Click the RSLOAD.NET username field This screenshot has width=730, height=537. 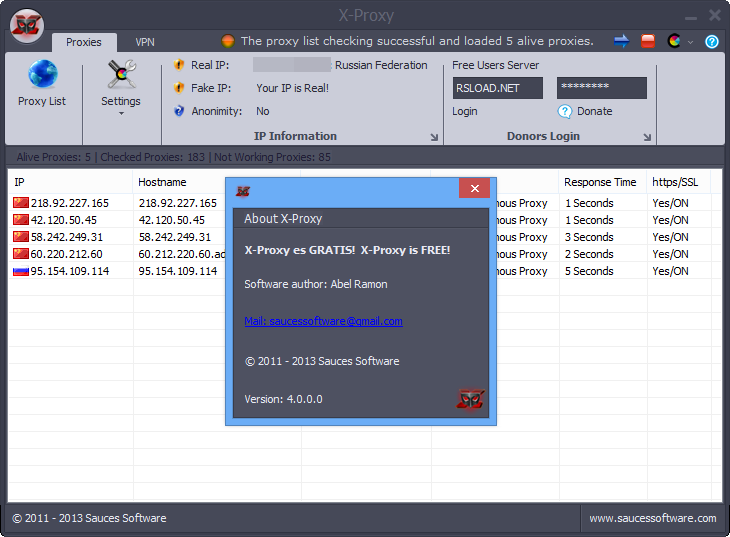pos(498,88)
